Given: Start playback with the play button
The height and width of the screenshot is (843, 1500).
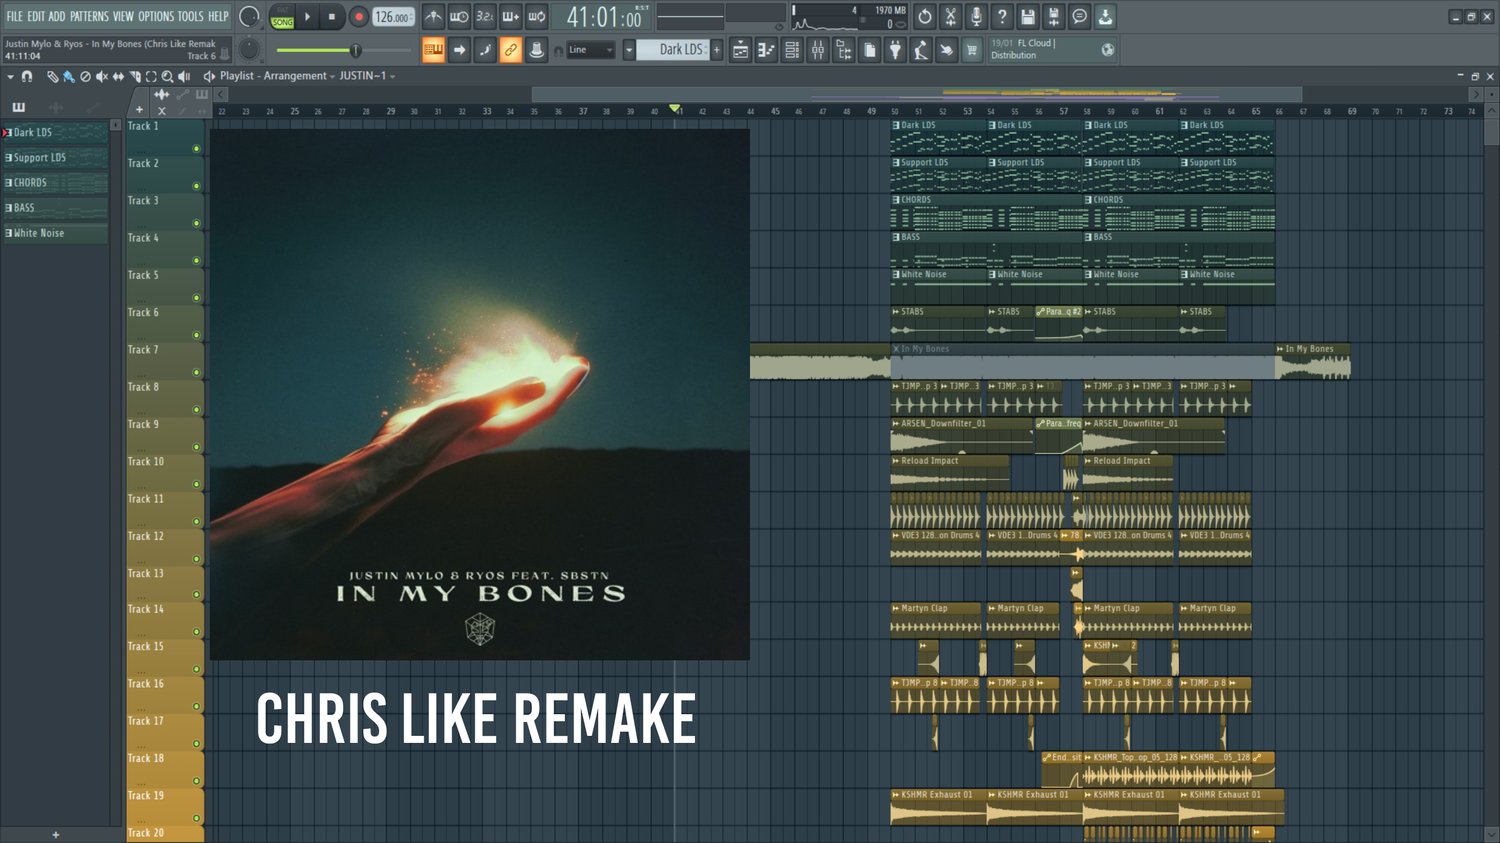Looking at the screenshot, I should (x=308, y=17).
